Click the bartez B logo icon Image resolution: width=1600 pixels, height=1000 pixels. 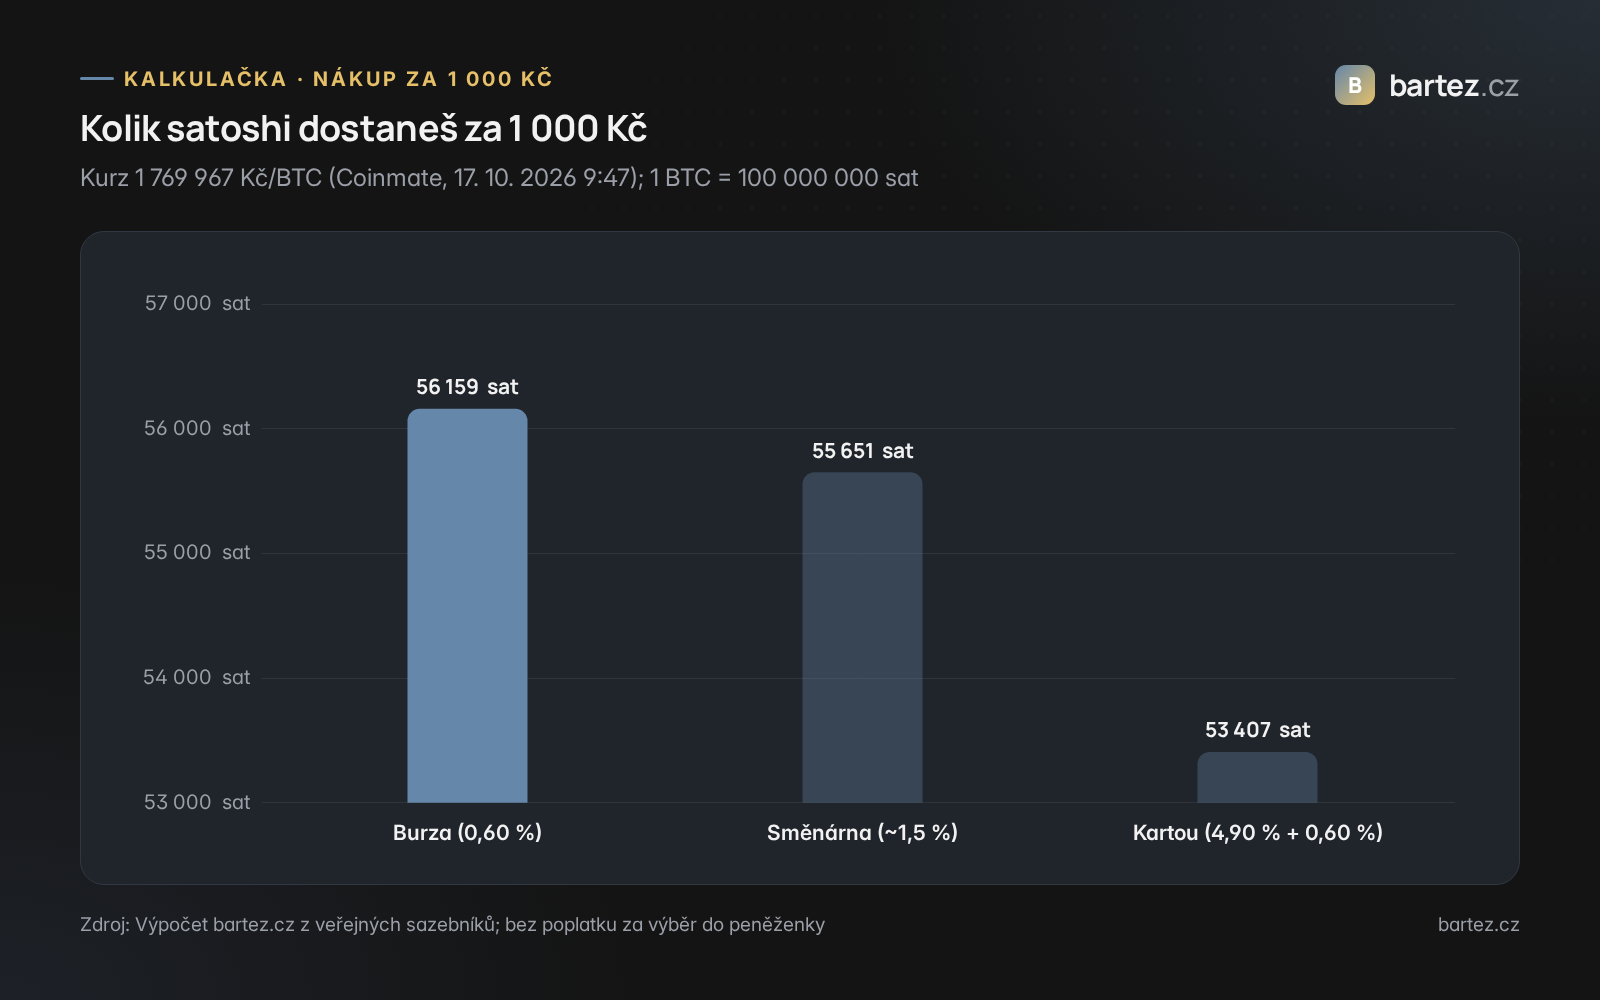[1354, 85]
